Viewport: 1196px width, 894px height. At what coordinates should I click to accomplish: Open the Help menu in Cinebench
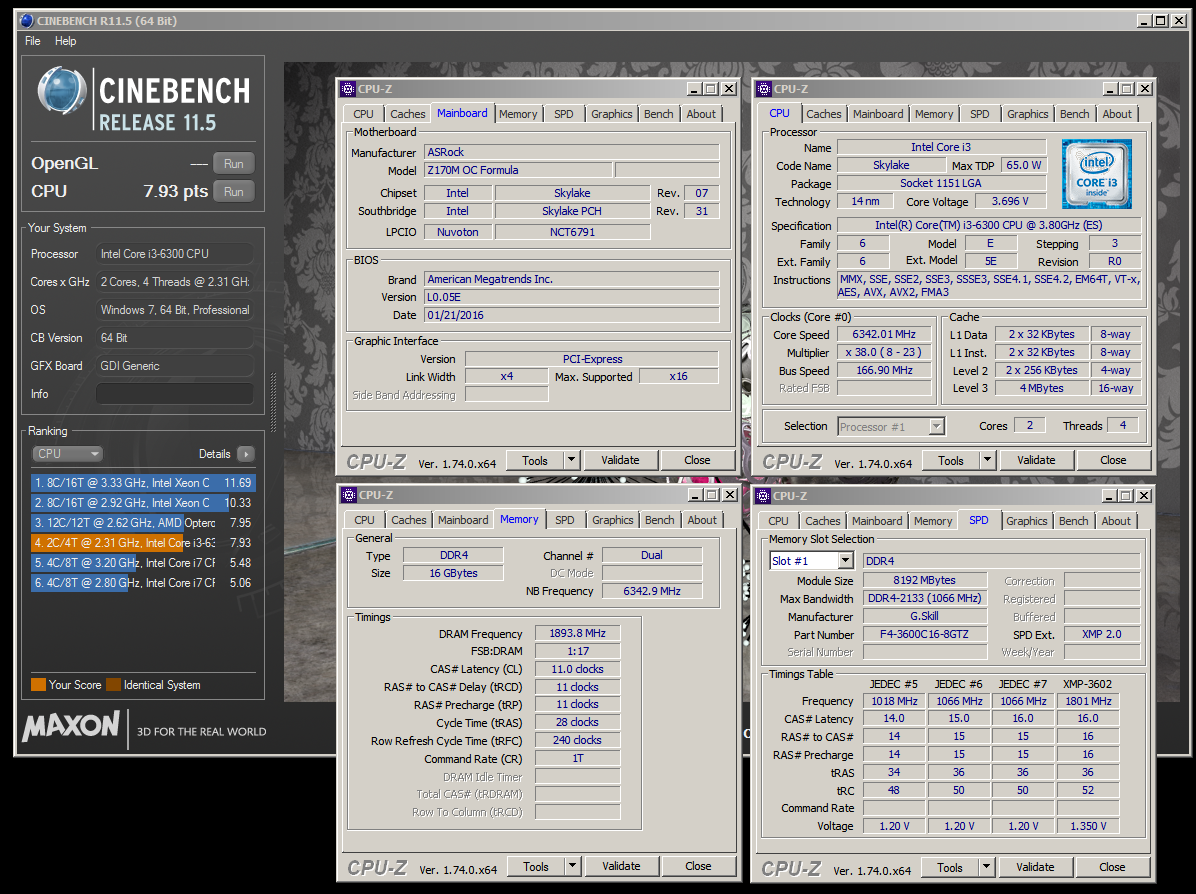(x=66, y=41)
